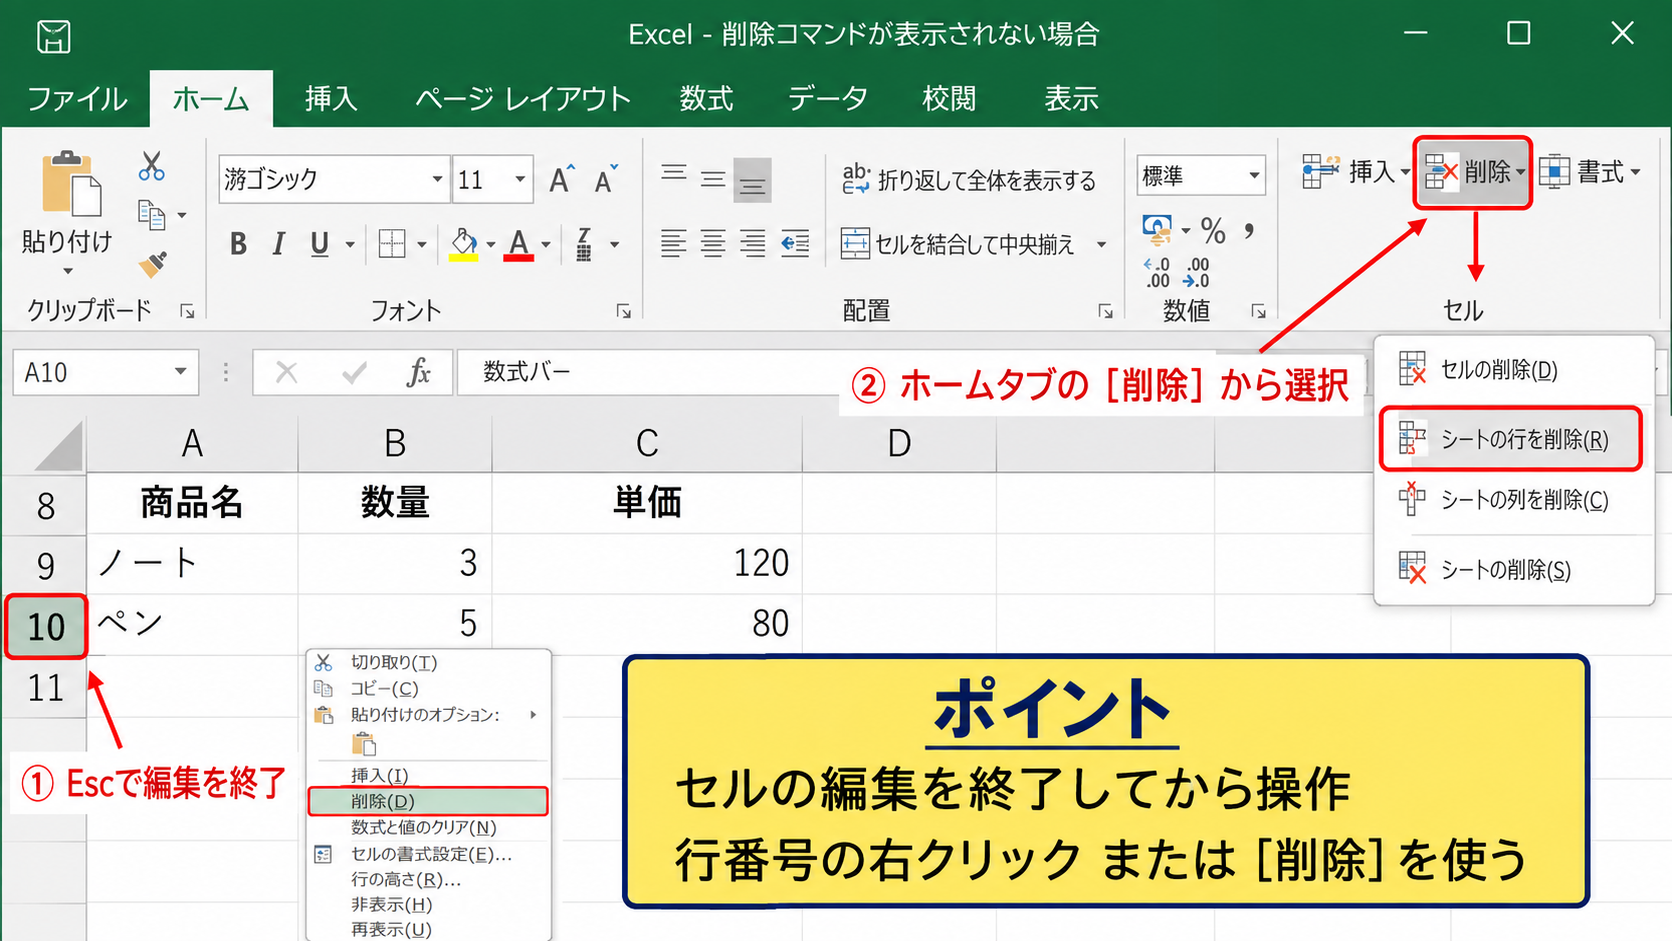Switch to the 表示 tab
Viewport: 1672px width, 941px height.
point(1071,99)
